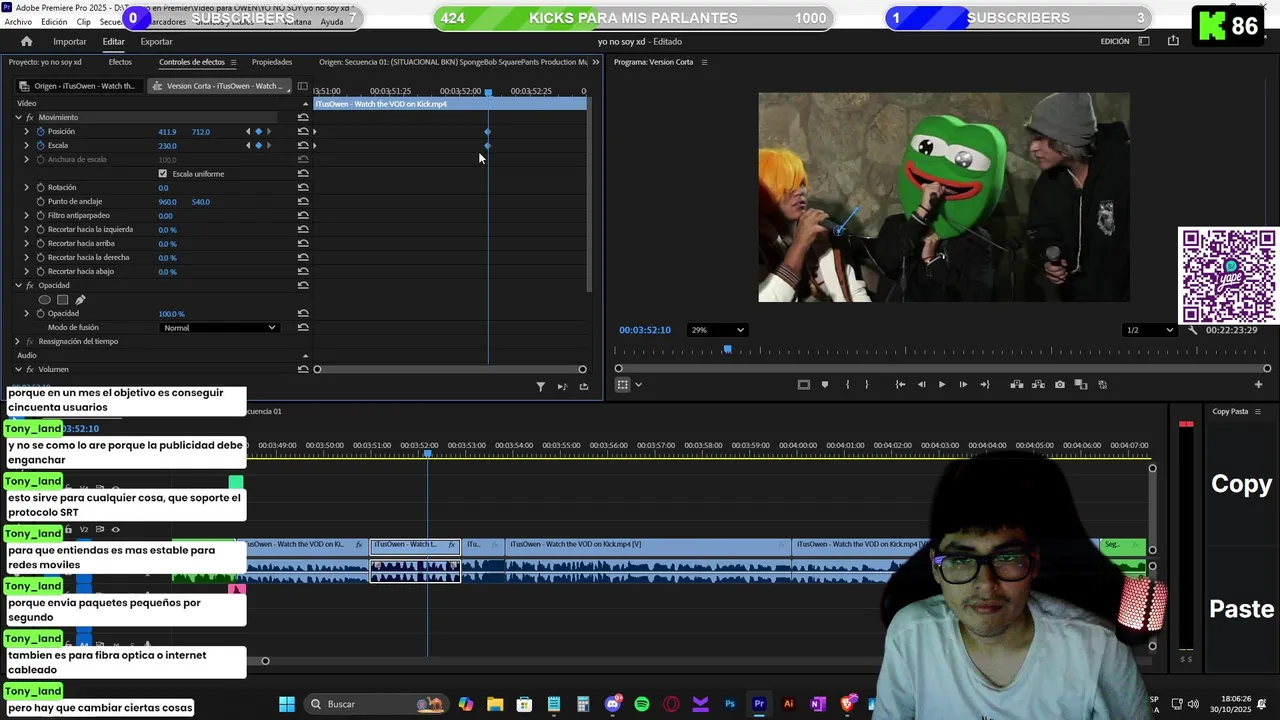Image resolution: width=1280 pixels, height=720 pixels.
Task: Uncheck the Escala uniforme checkbox
Action: [x=163, y=173]
